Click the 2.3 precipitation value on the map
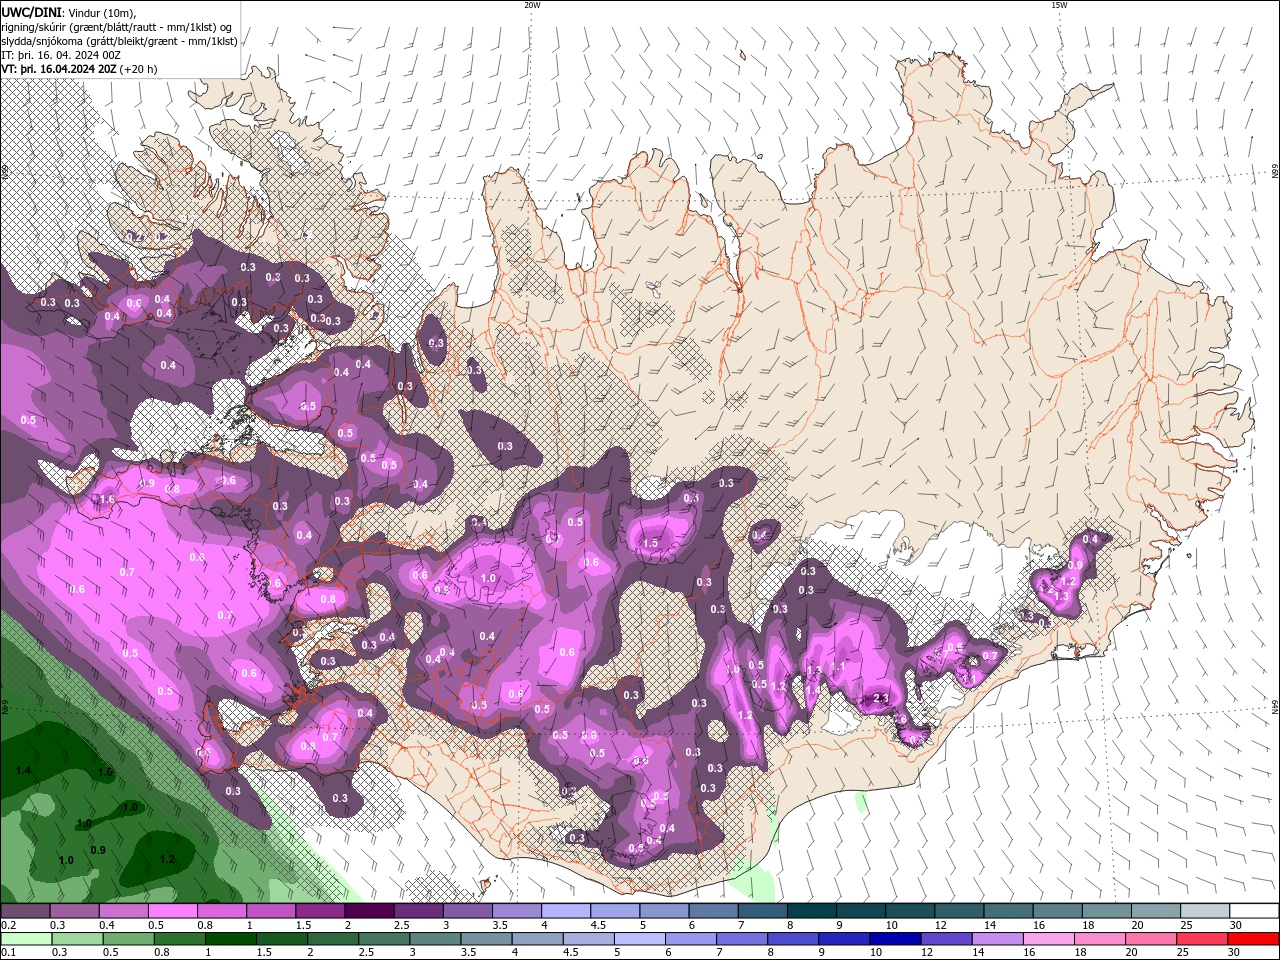The height and width of the screenshot is (960, 1280). click(881, 698)
